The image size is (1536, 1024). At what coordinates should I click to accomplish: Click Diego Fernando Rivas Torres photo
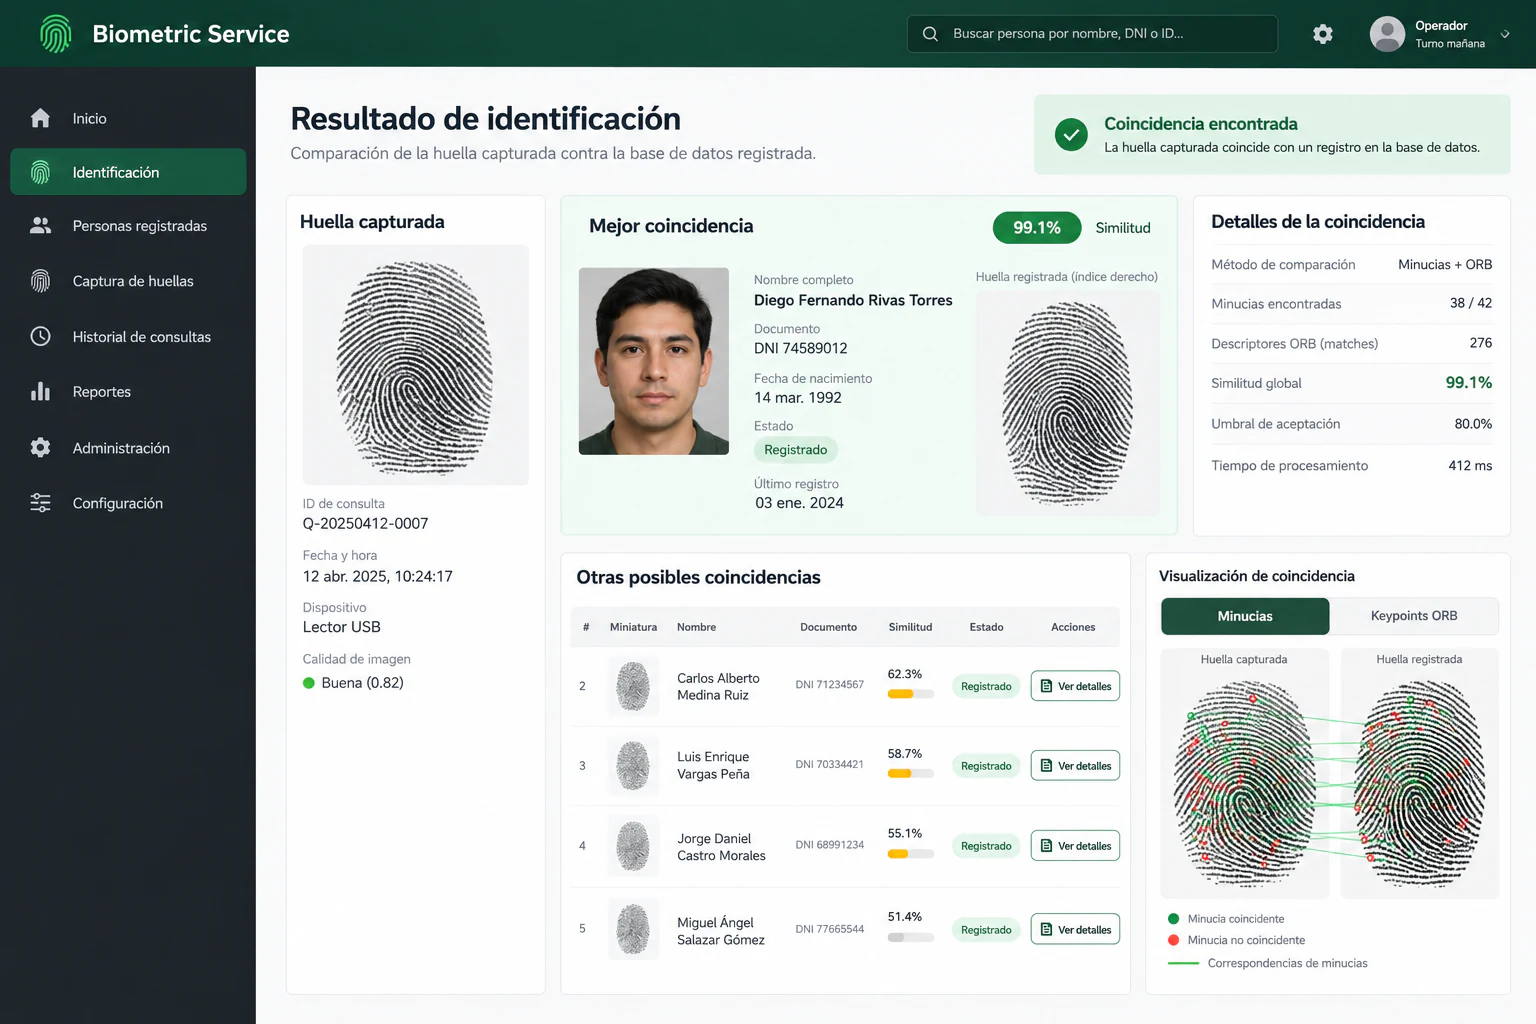654,361
